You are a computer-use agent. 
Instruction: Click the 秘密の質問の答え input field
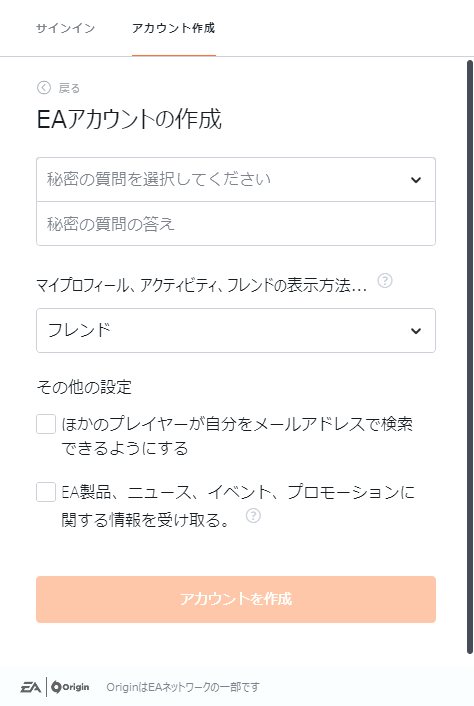pos(236,224)
